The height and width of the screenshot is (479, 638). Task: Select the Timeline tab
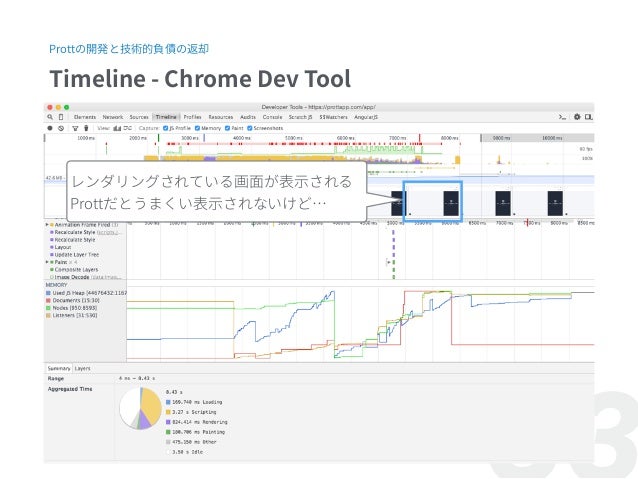pyautogui.click(x=166, y=117)
